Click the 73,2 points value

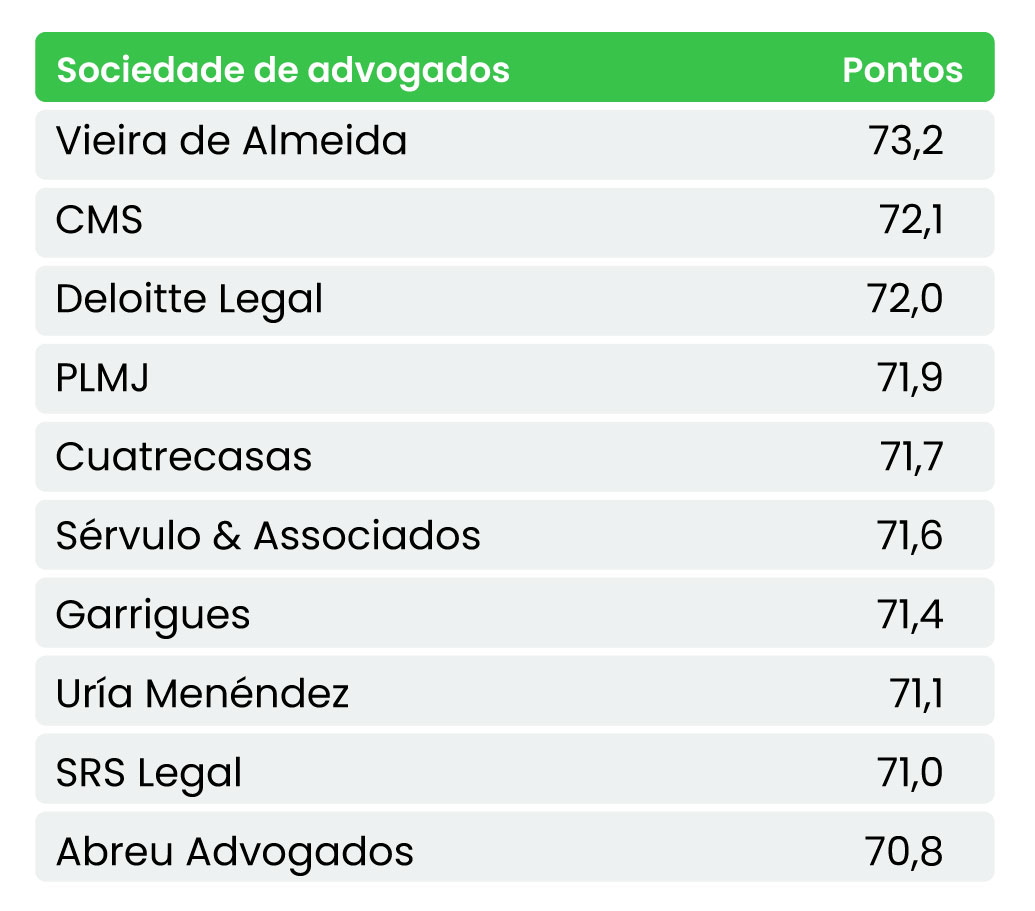pos(906,142)
